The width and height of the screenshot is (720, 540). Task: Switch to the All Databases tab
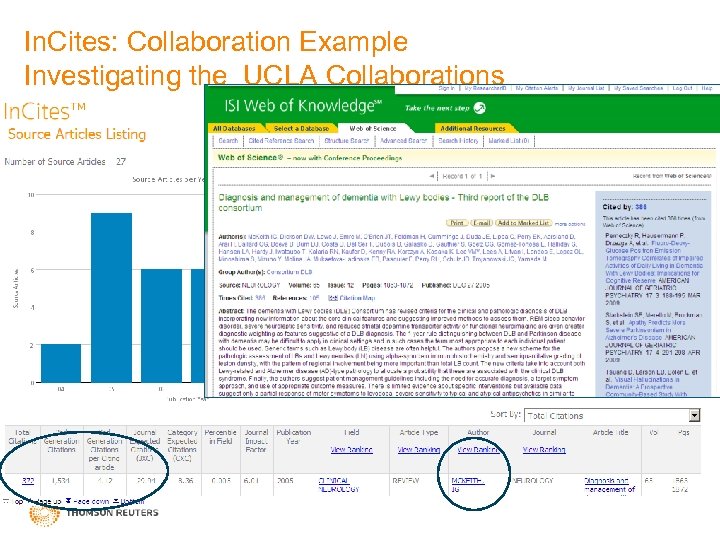click(x=234, y=129)
